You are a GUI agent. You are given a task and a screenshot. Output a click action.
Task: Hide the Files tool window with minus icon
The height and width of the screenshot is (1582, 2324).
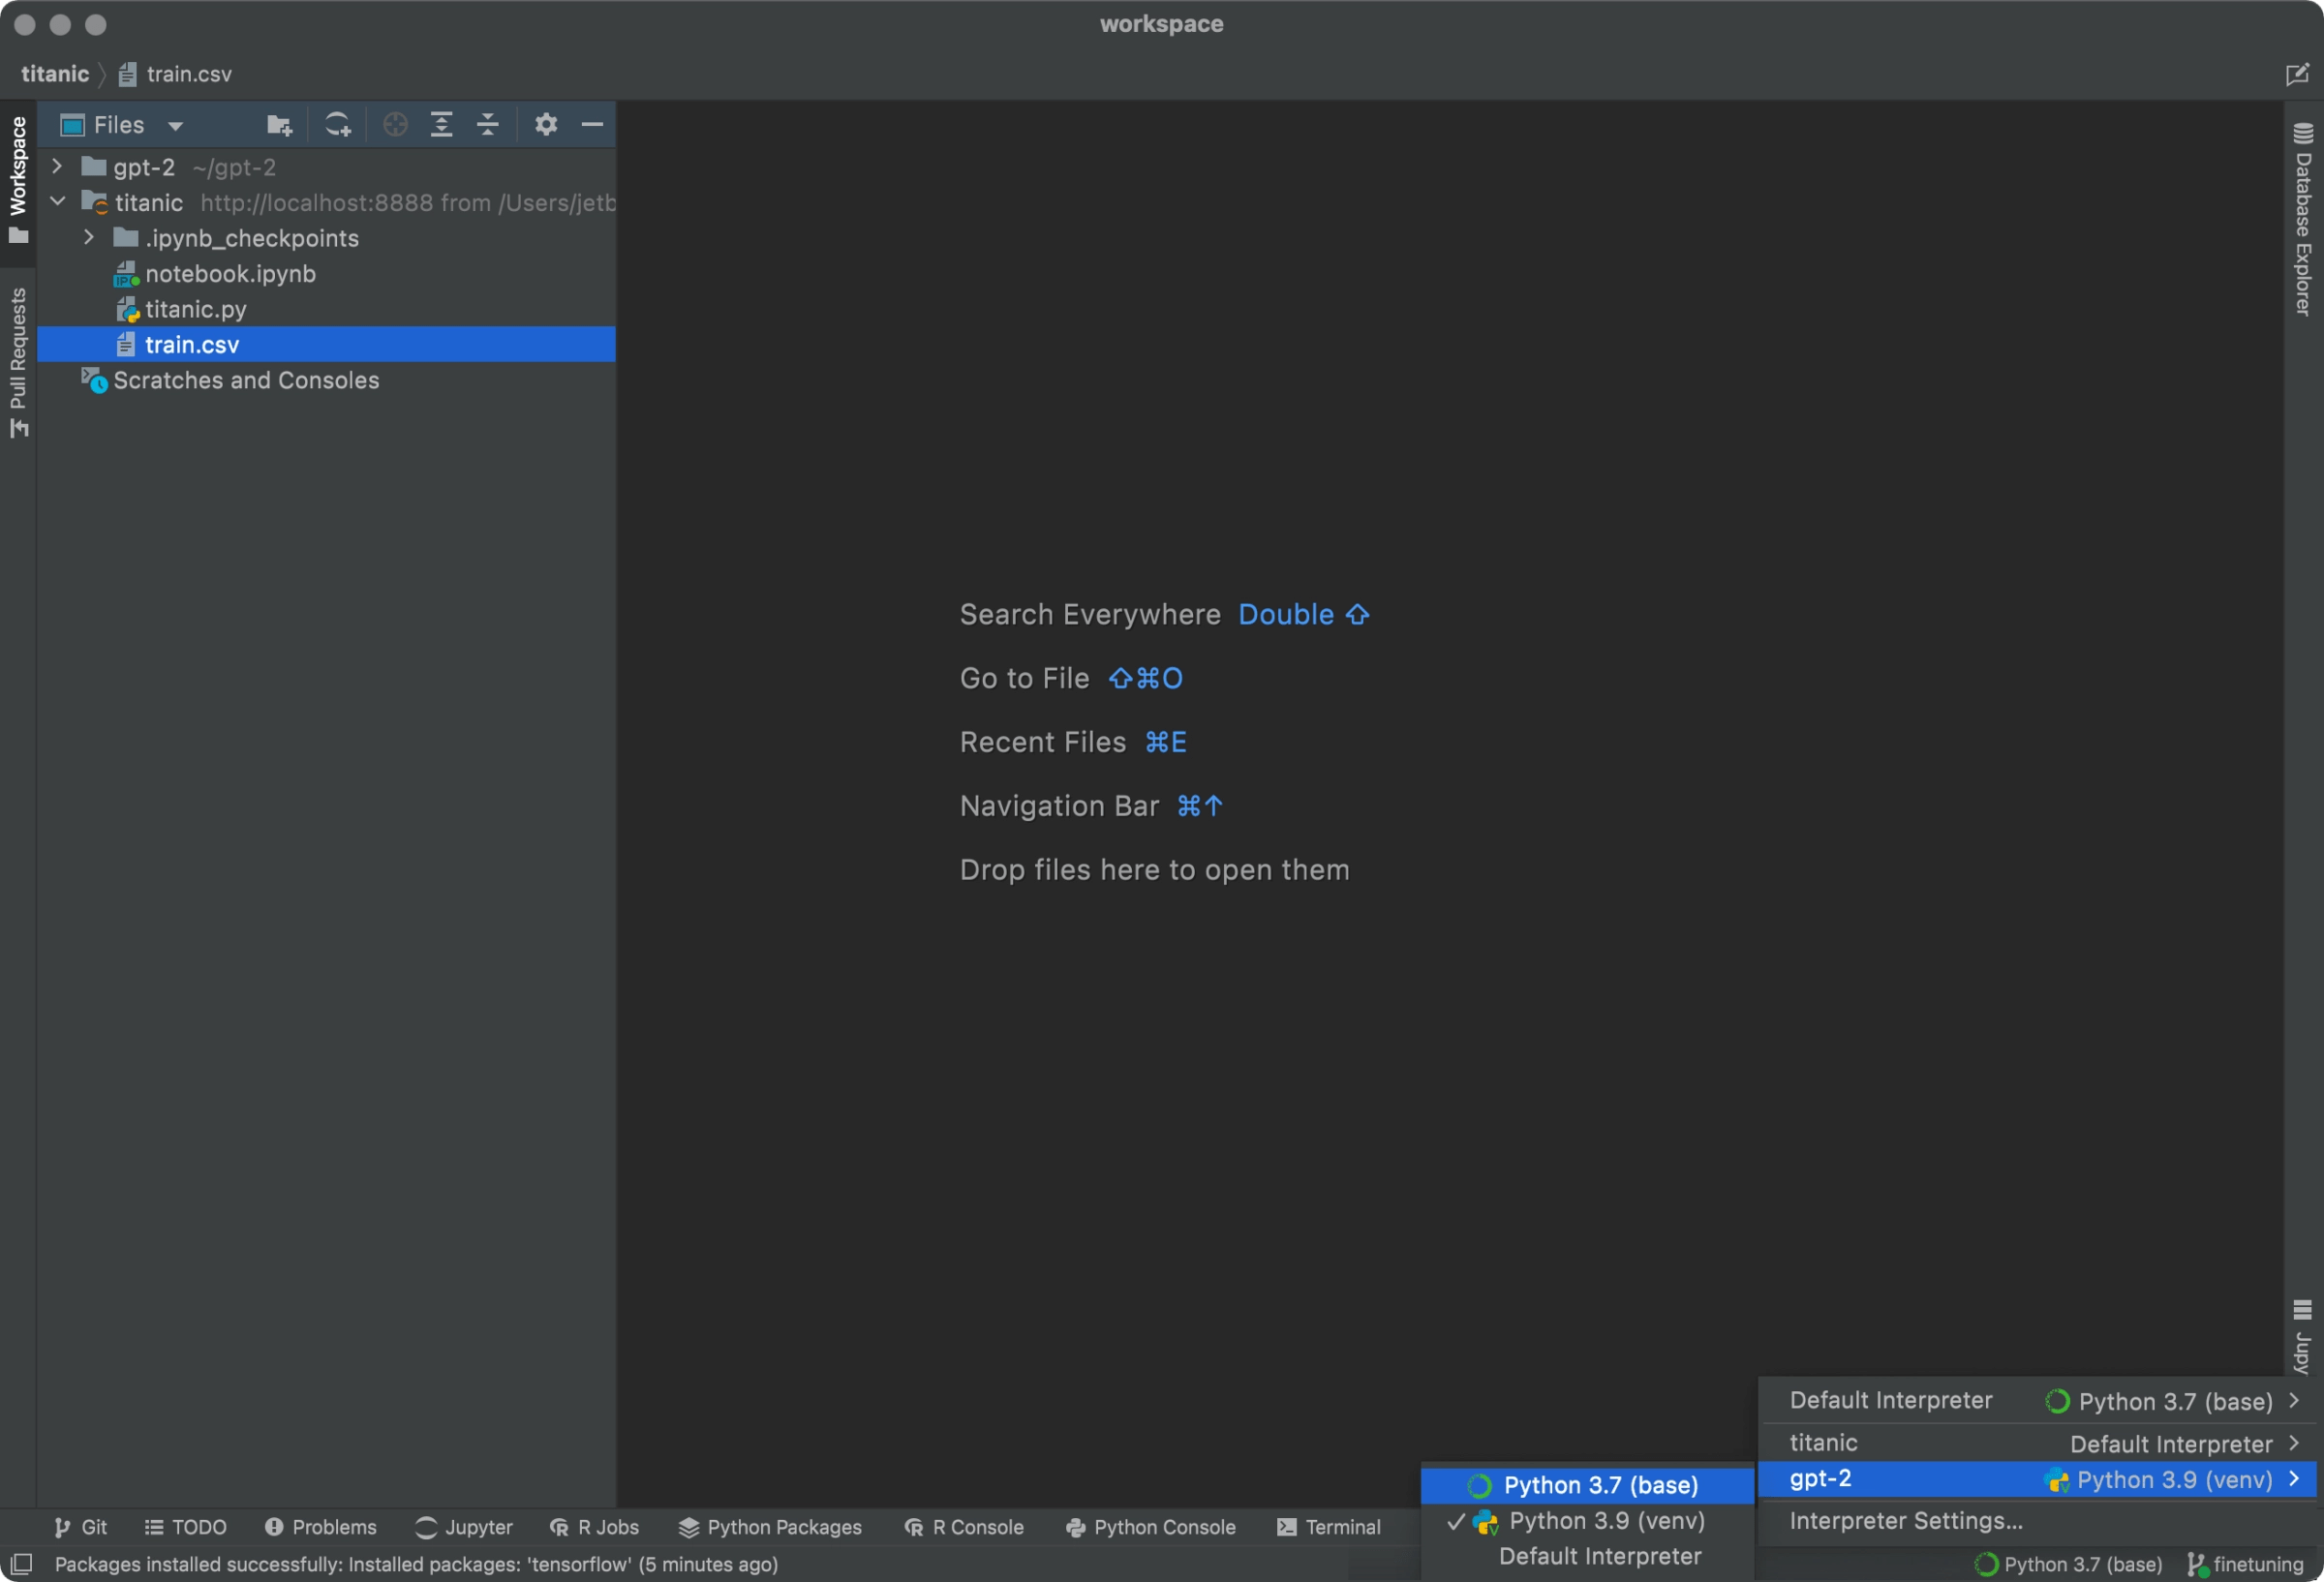click(x=592, y=124)
